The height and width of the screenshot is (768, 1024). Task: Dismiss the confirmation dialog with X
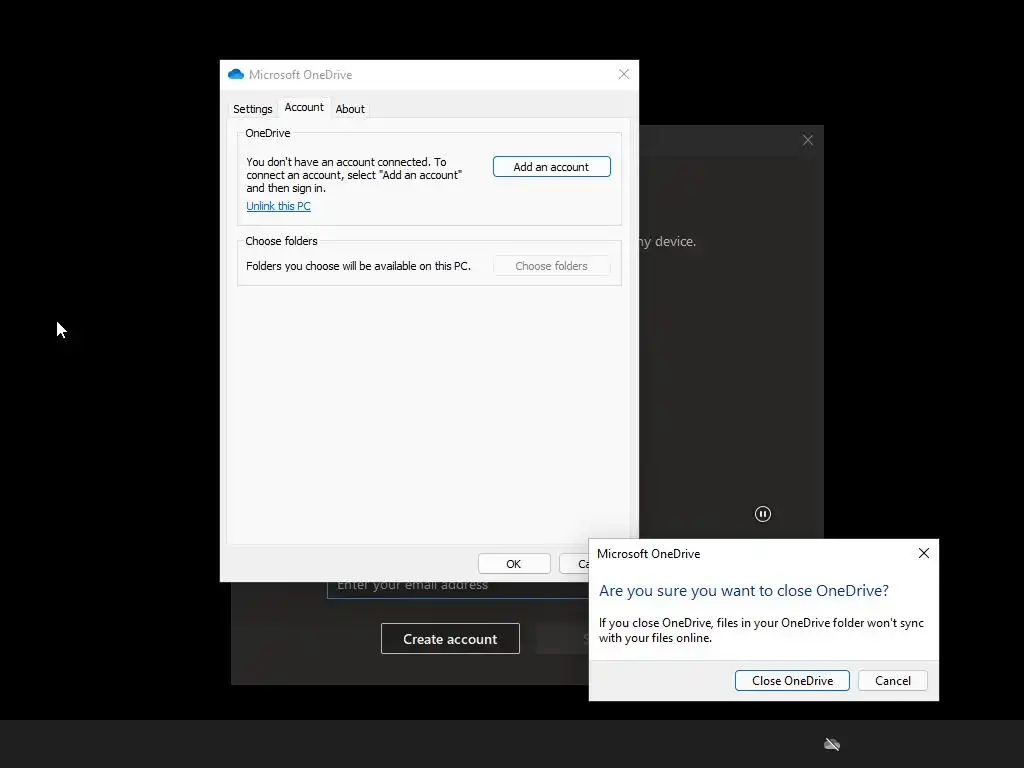[923, 553]
